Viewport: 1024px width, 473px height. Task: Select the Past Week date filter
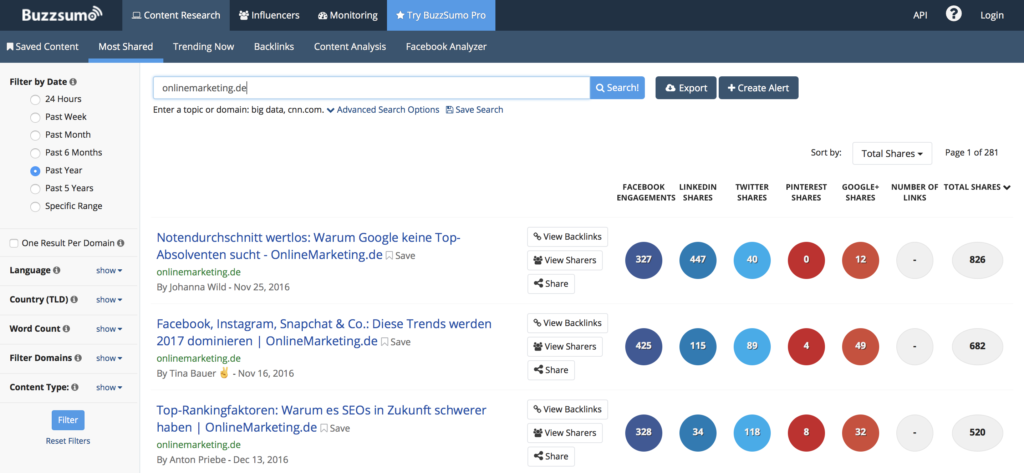[x=35, y=117]
